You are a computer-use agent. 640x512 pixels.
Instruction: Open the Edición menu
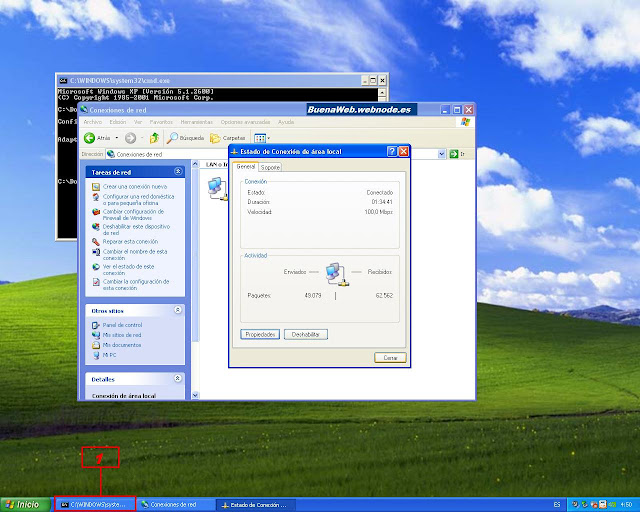(118, 122)
